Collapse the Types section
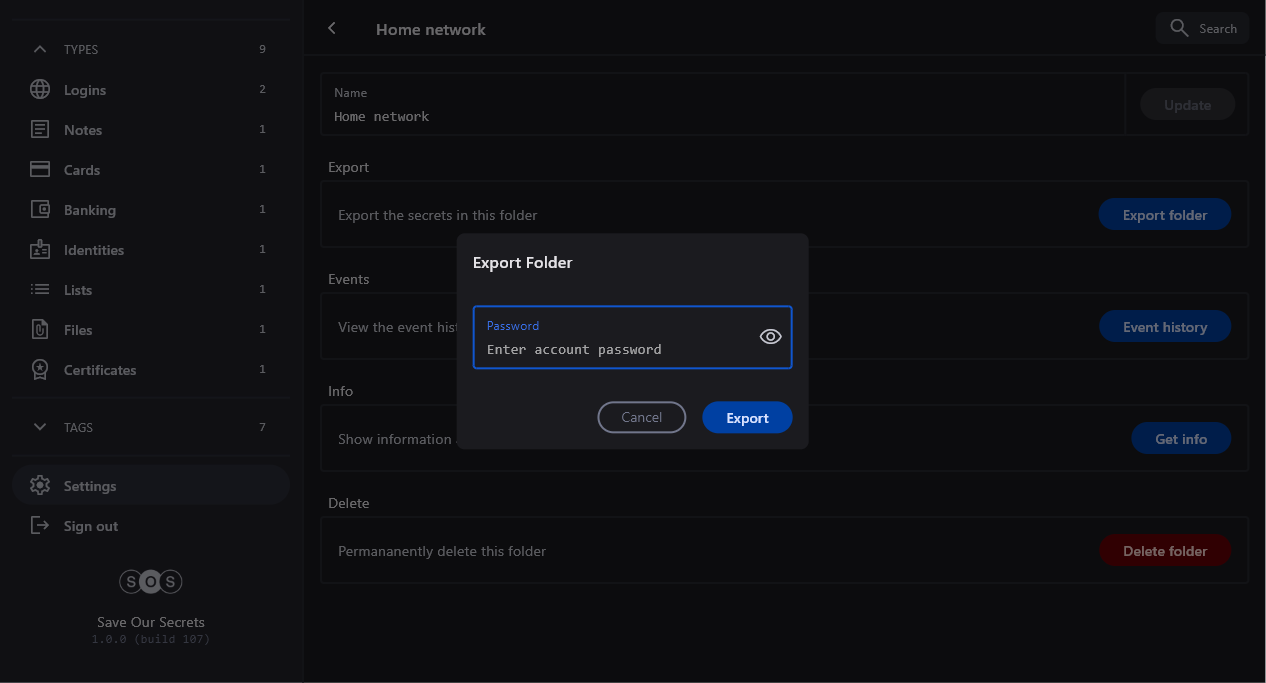The image size is (1266, 683). tap(40, 49)
